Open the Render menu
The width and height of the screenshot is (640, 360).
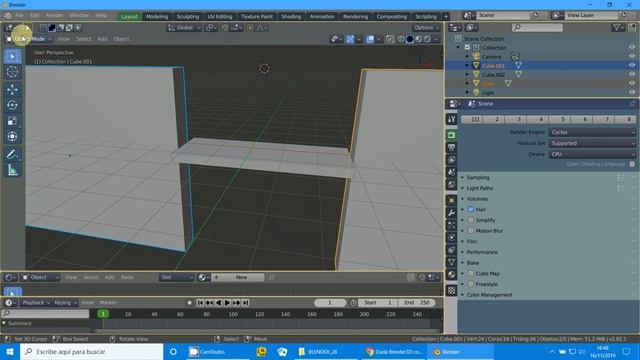click(54, 16)
